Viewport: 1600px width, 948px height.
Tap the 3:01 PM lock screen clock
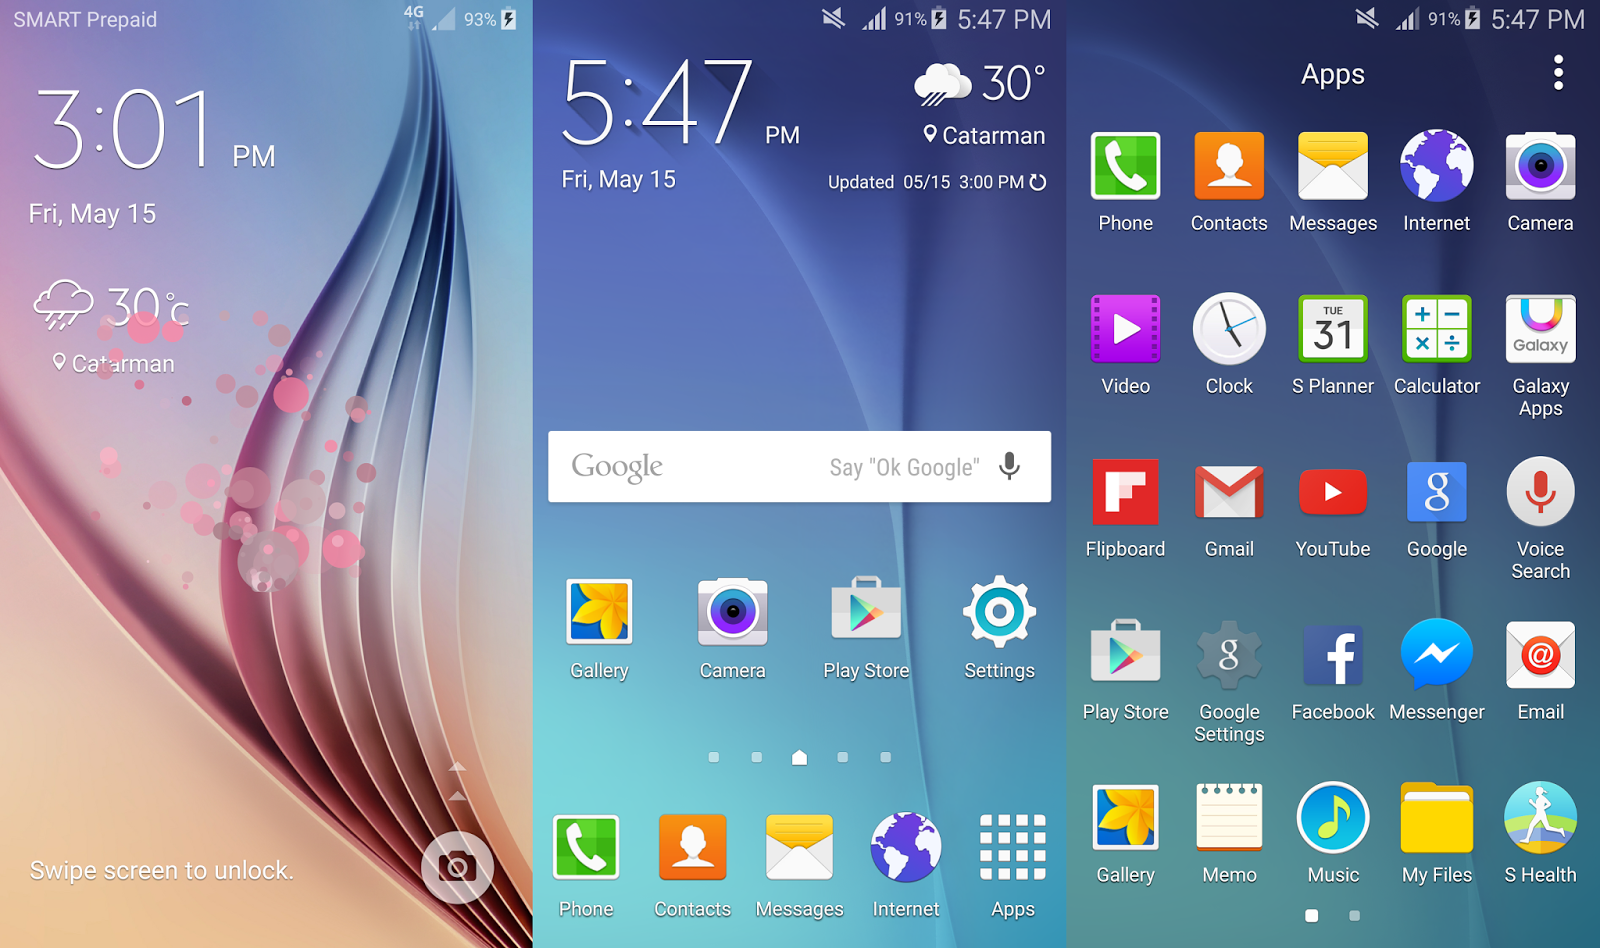(x=155, y=129)
